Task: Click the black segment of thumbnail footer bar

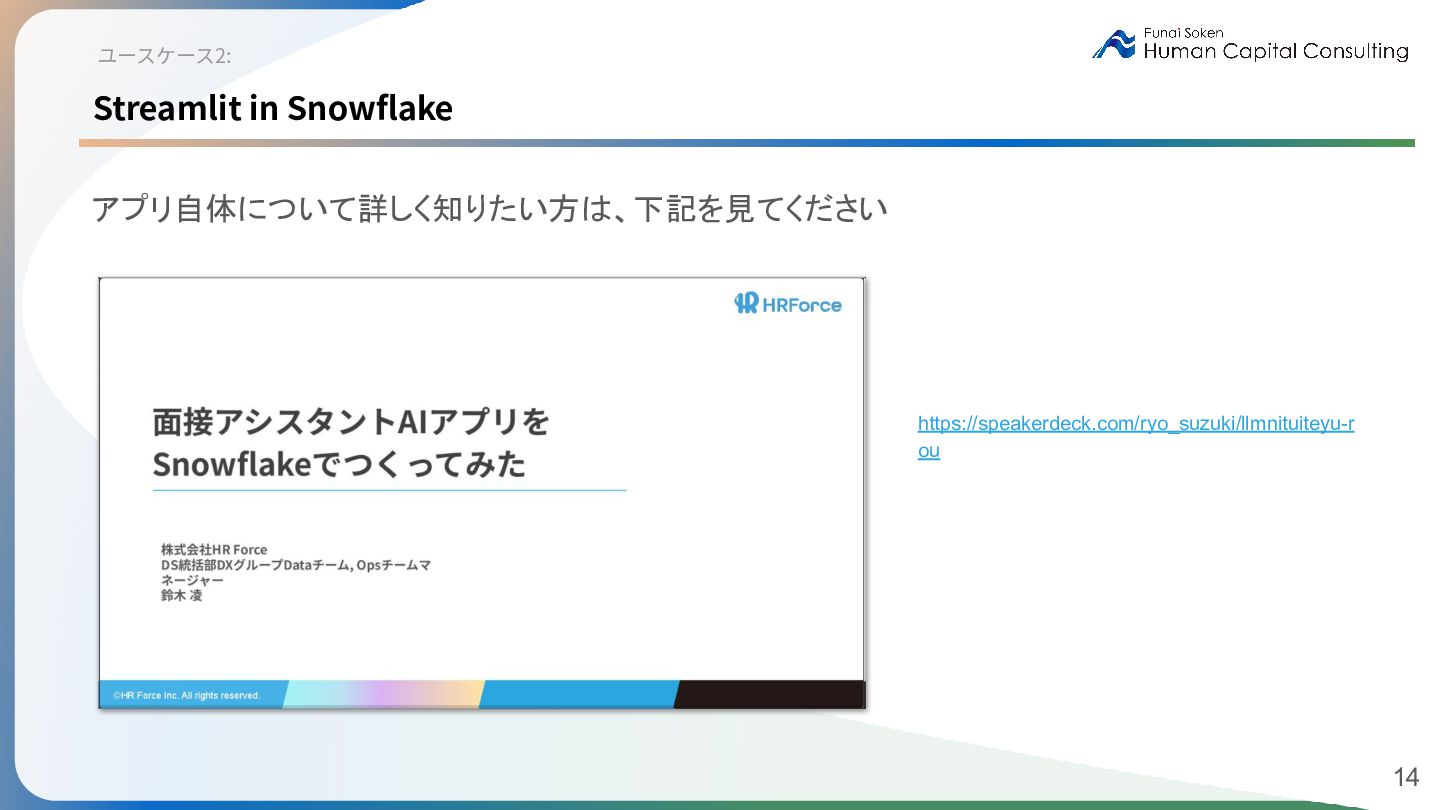Action: coord(770,694)
